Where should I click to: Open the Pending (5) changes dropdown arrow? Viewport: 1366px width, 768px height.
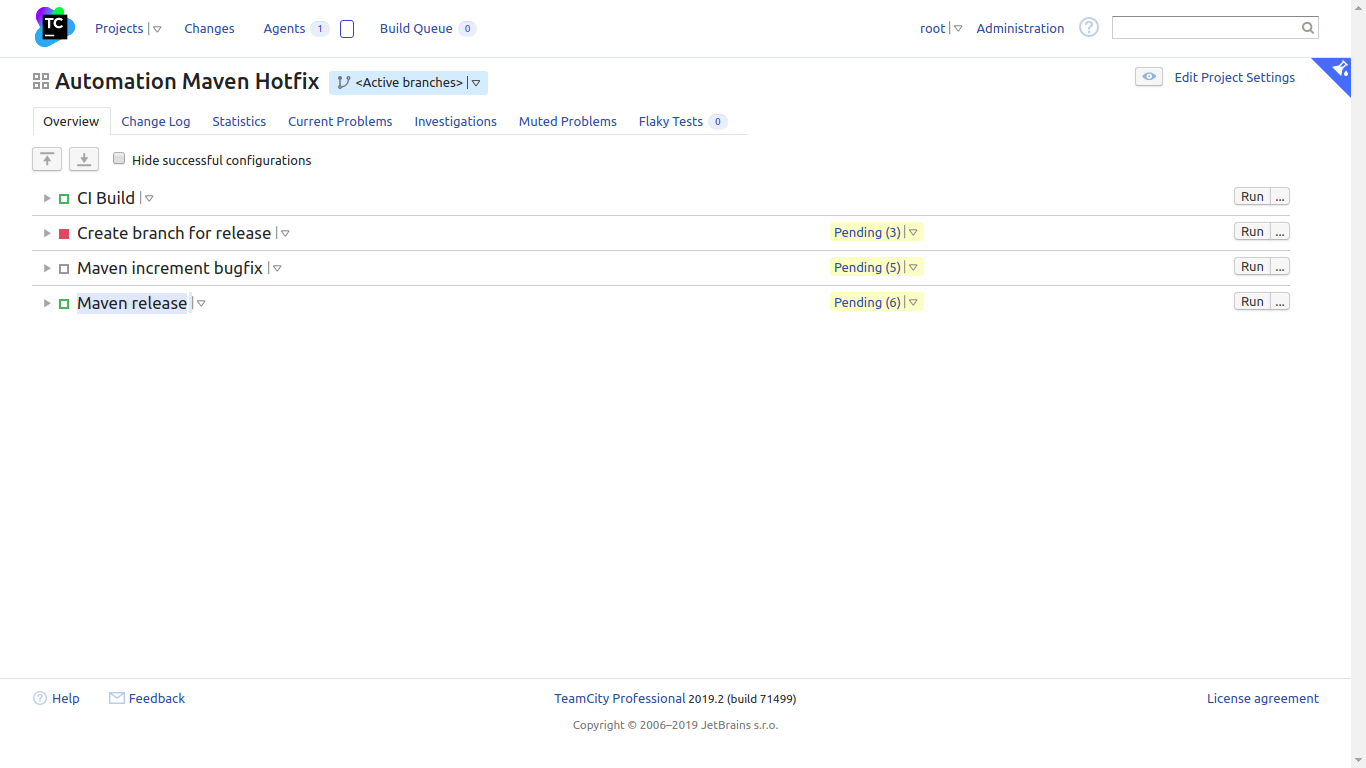(x=913, y=267)
